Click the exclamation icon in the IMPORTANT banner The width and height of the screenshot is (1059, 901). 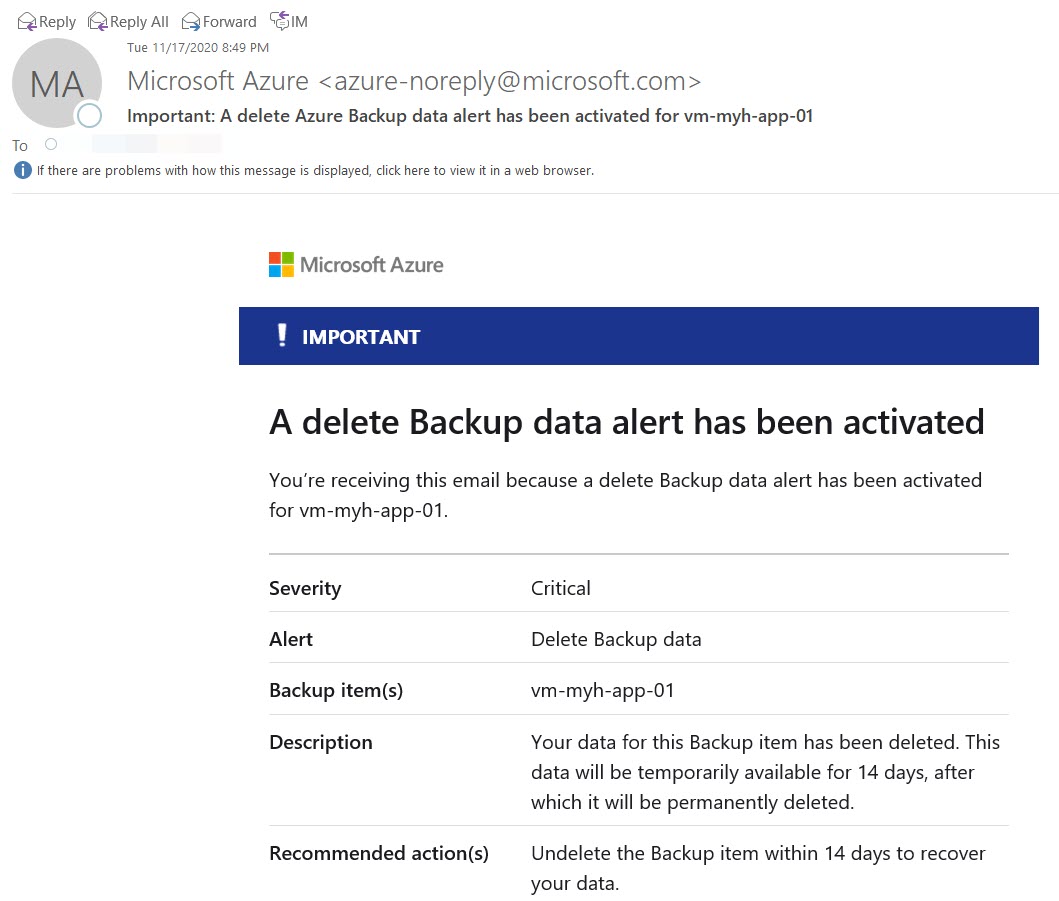pyautogui.click(x=283, y=336)
